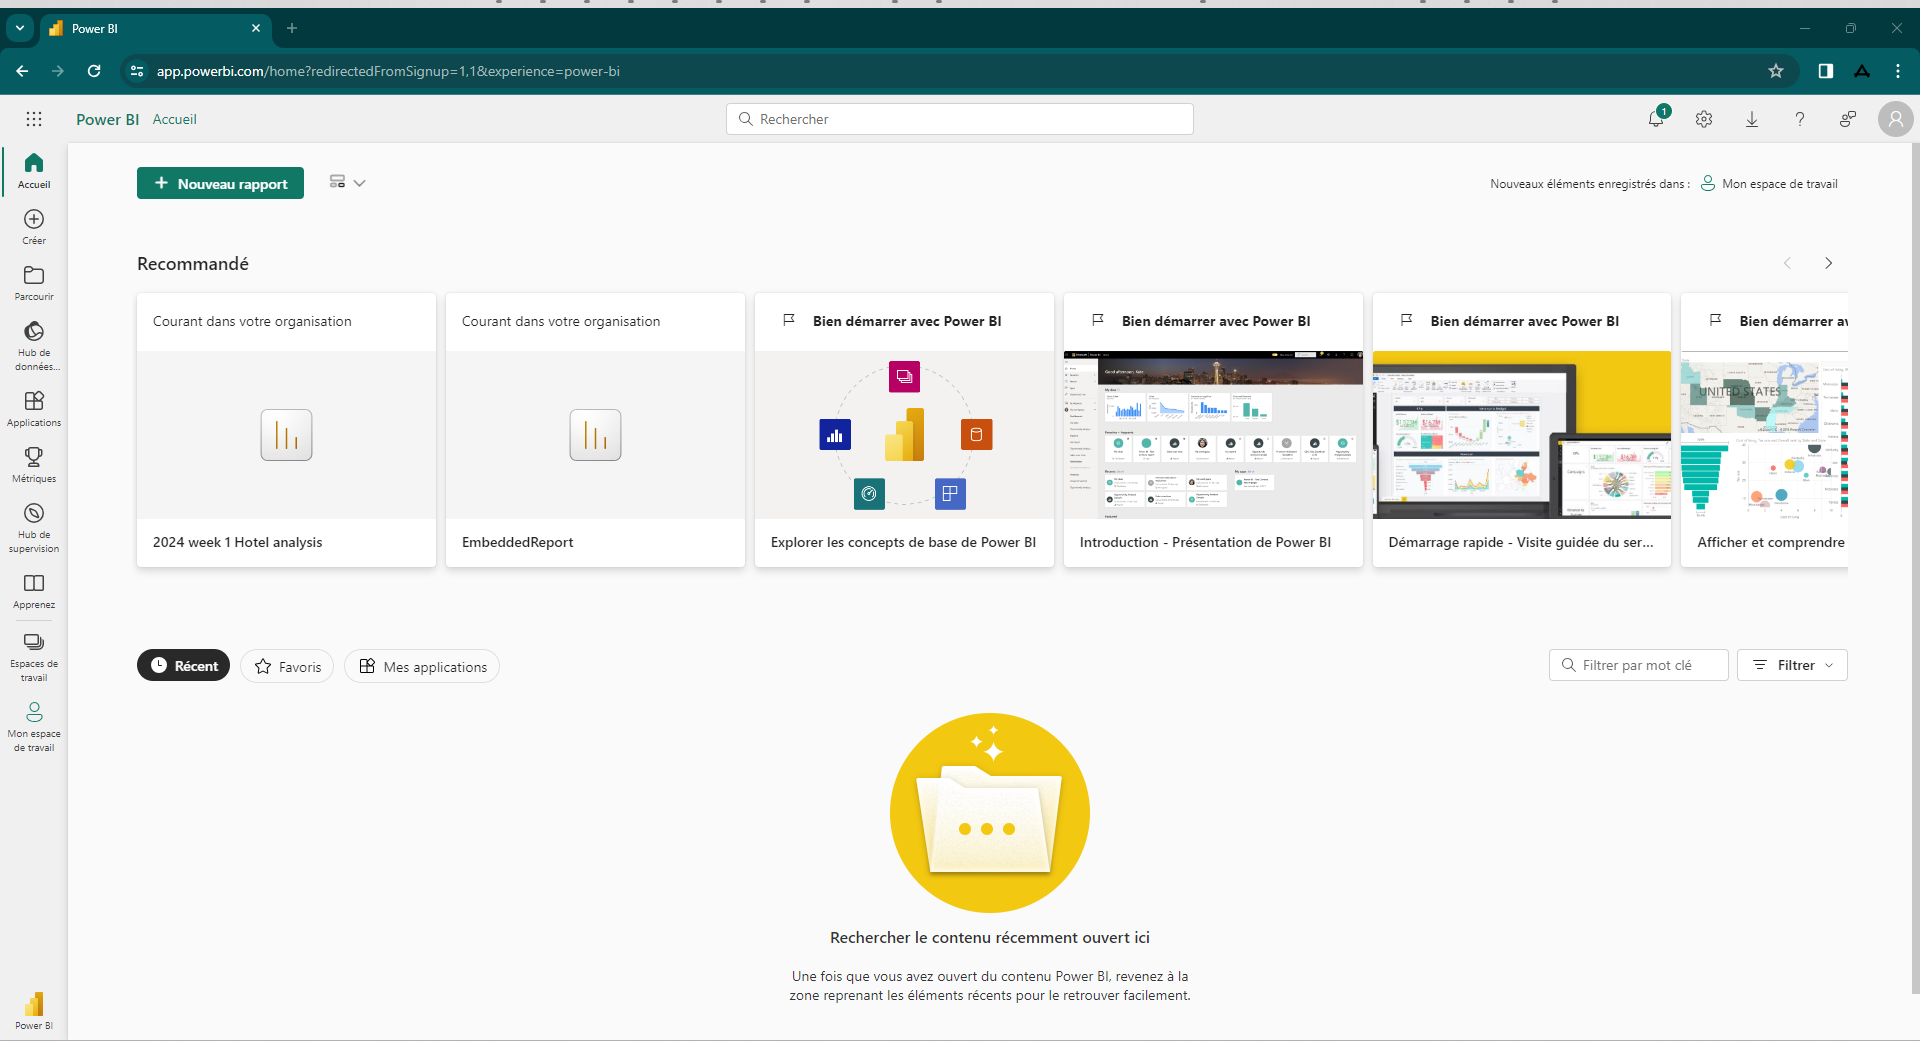1920x1041 pixels.
Task: Open the Filtrer dropdown
Action: tap(1792, 665)
